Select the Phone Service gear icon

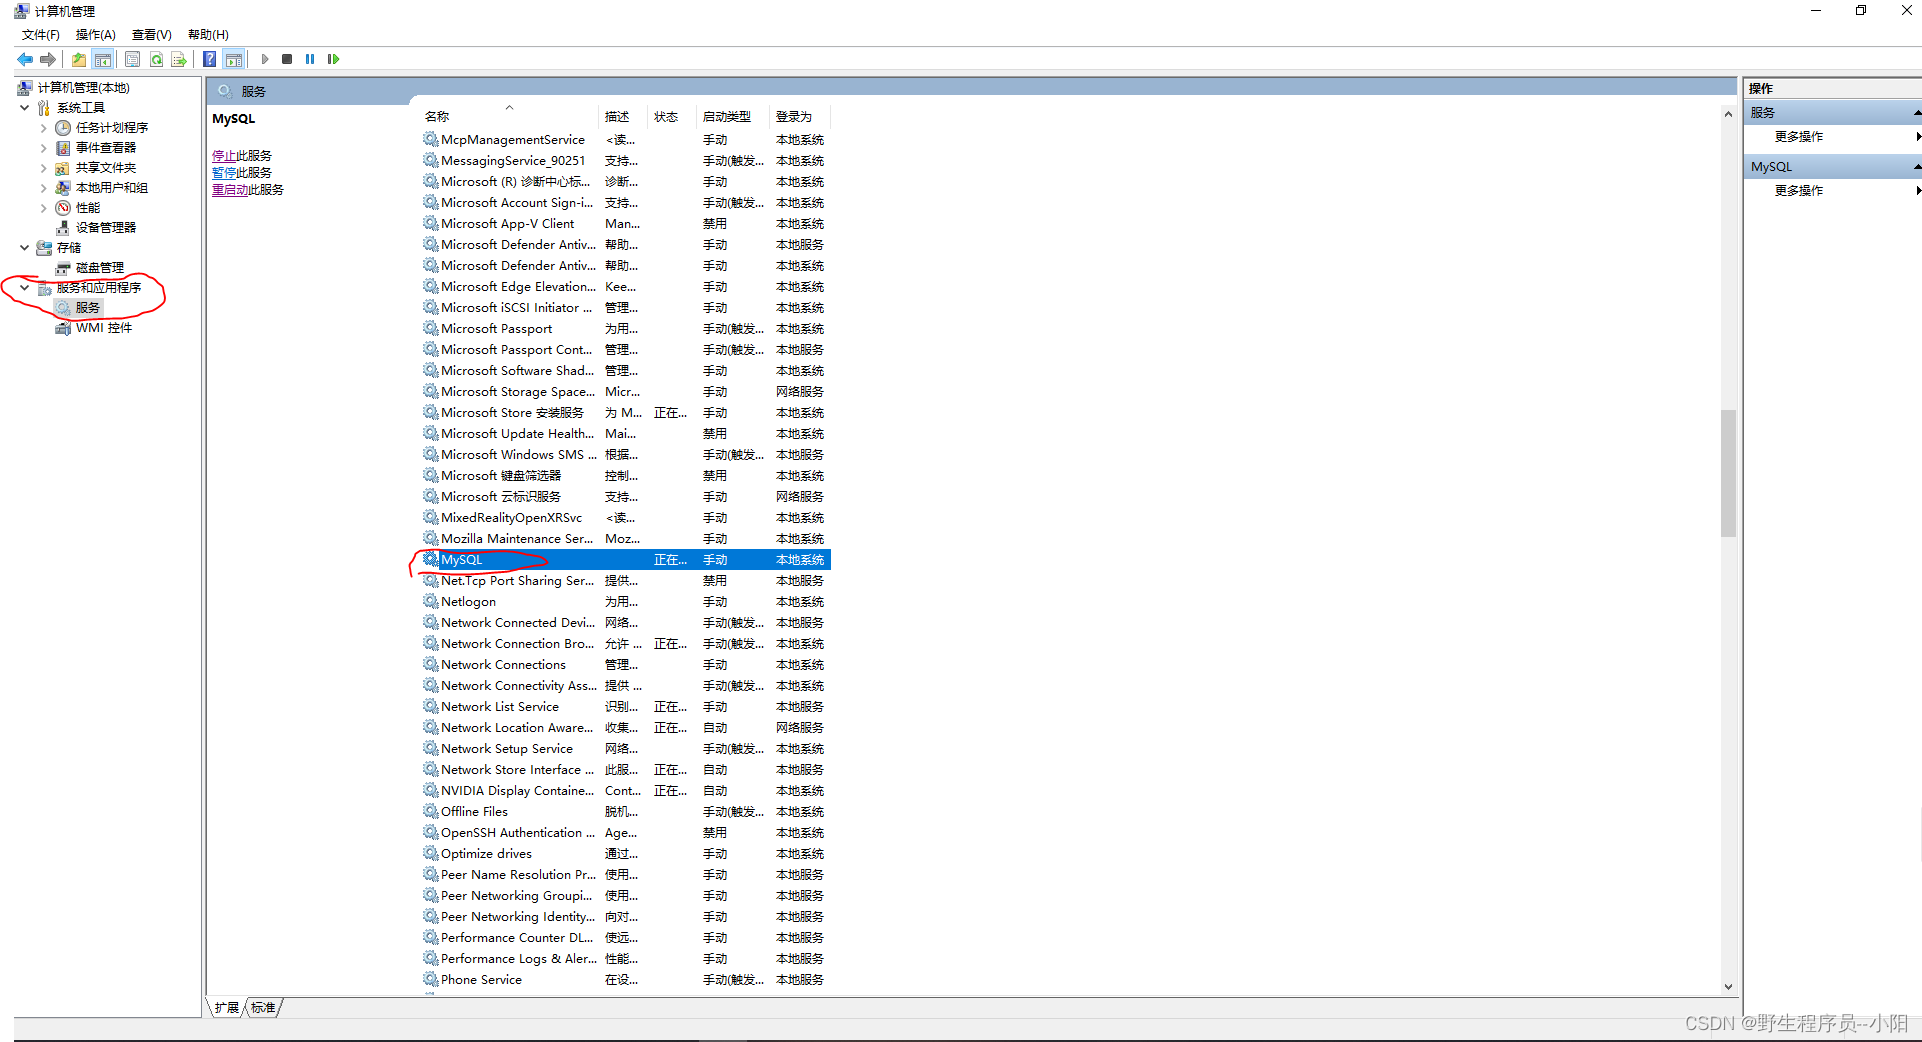(430, 979)
